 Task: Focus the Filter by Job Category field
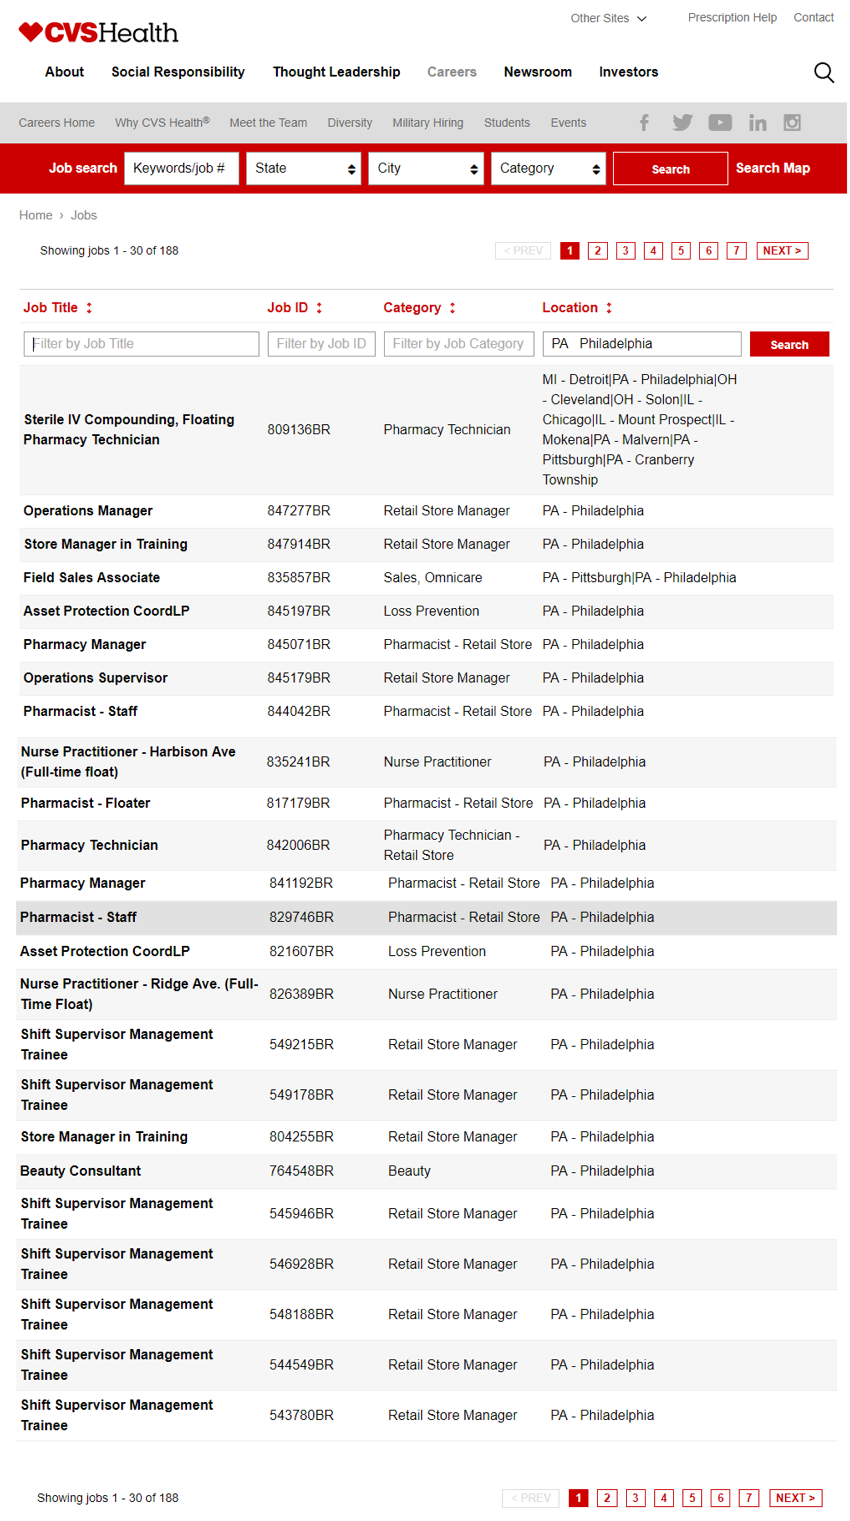click(x=458, y=344)
